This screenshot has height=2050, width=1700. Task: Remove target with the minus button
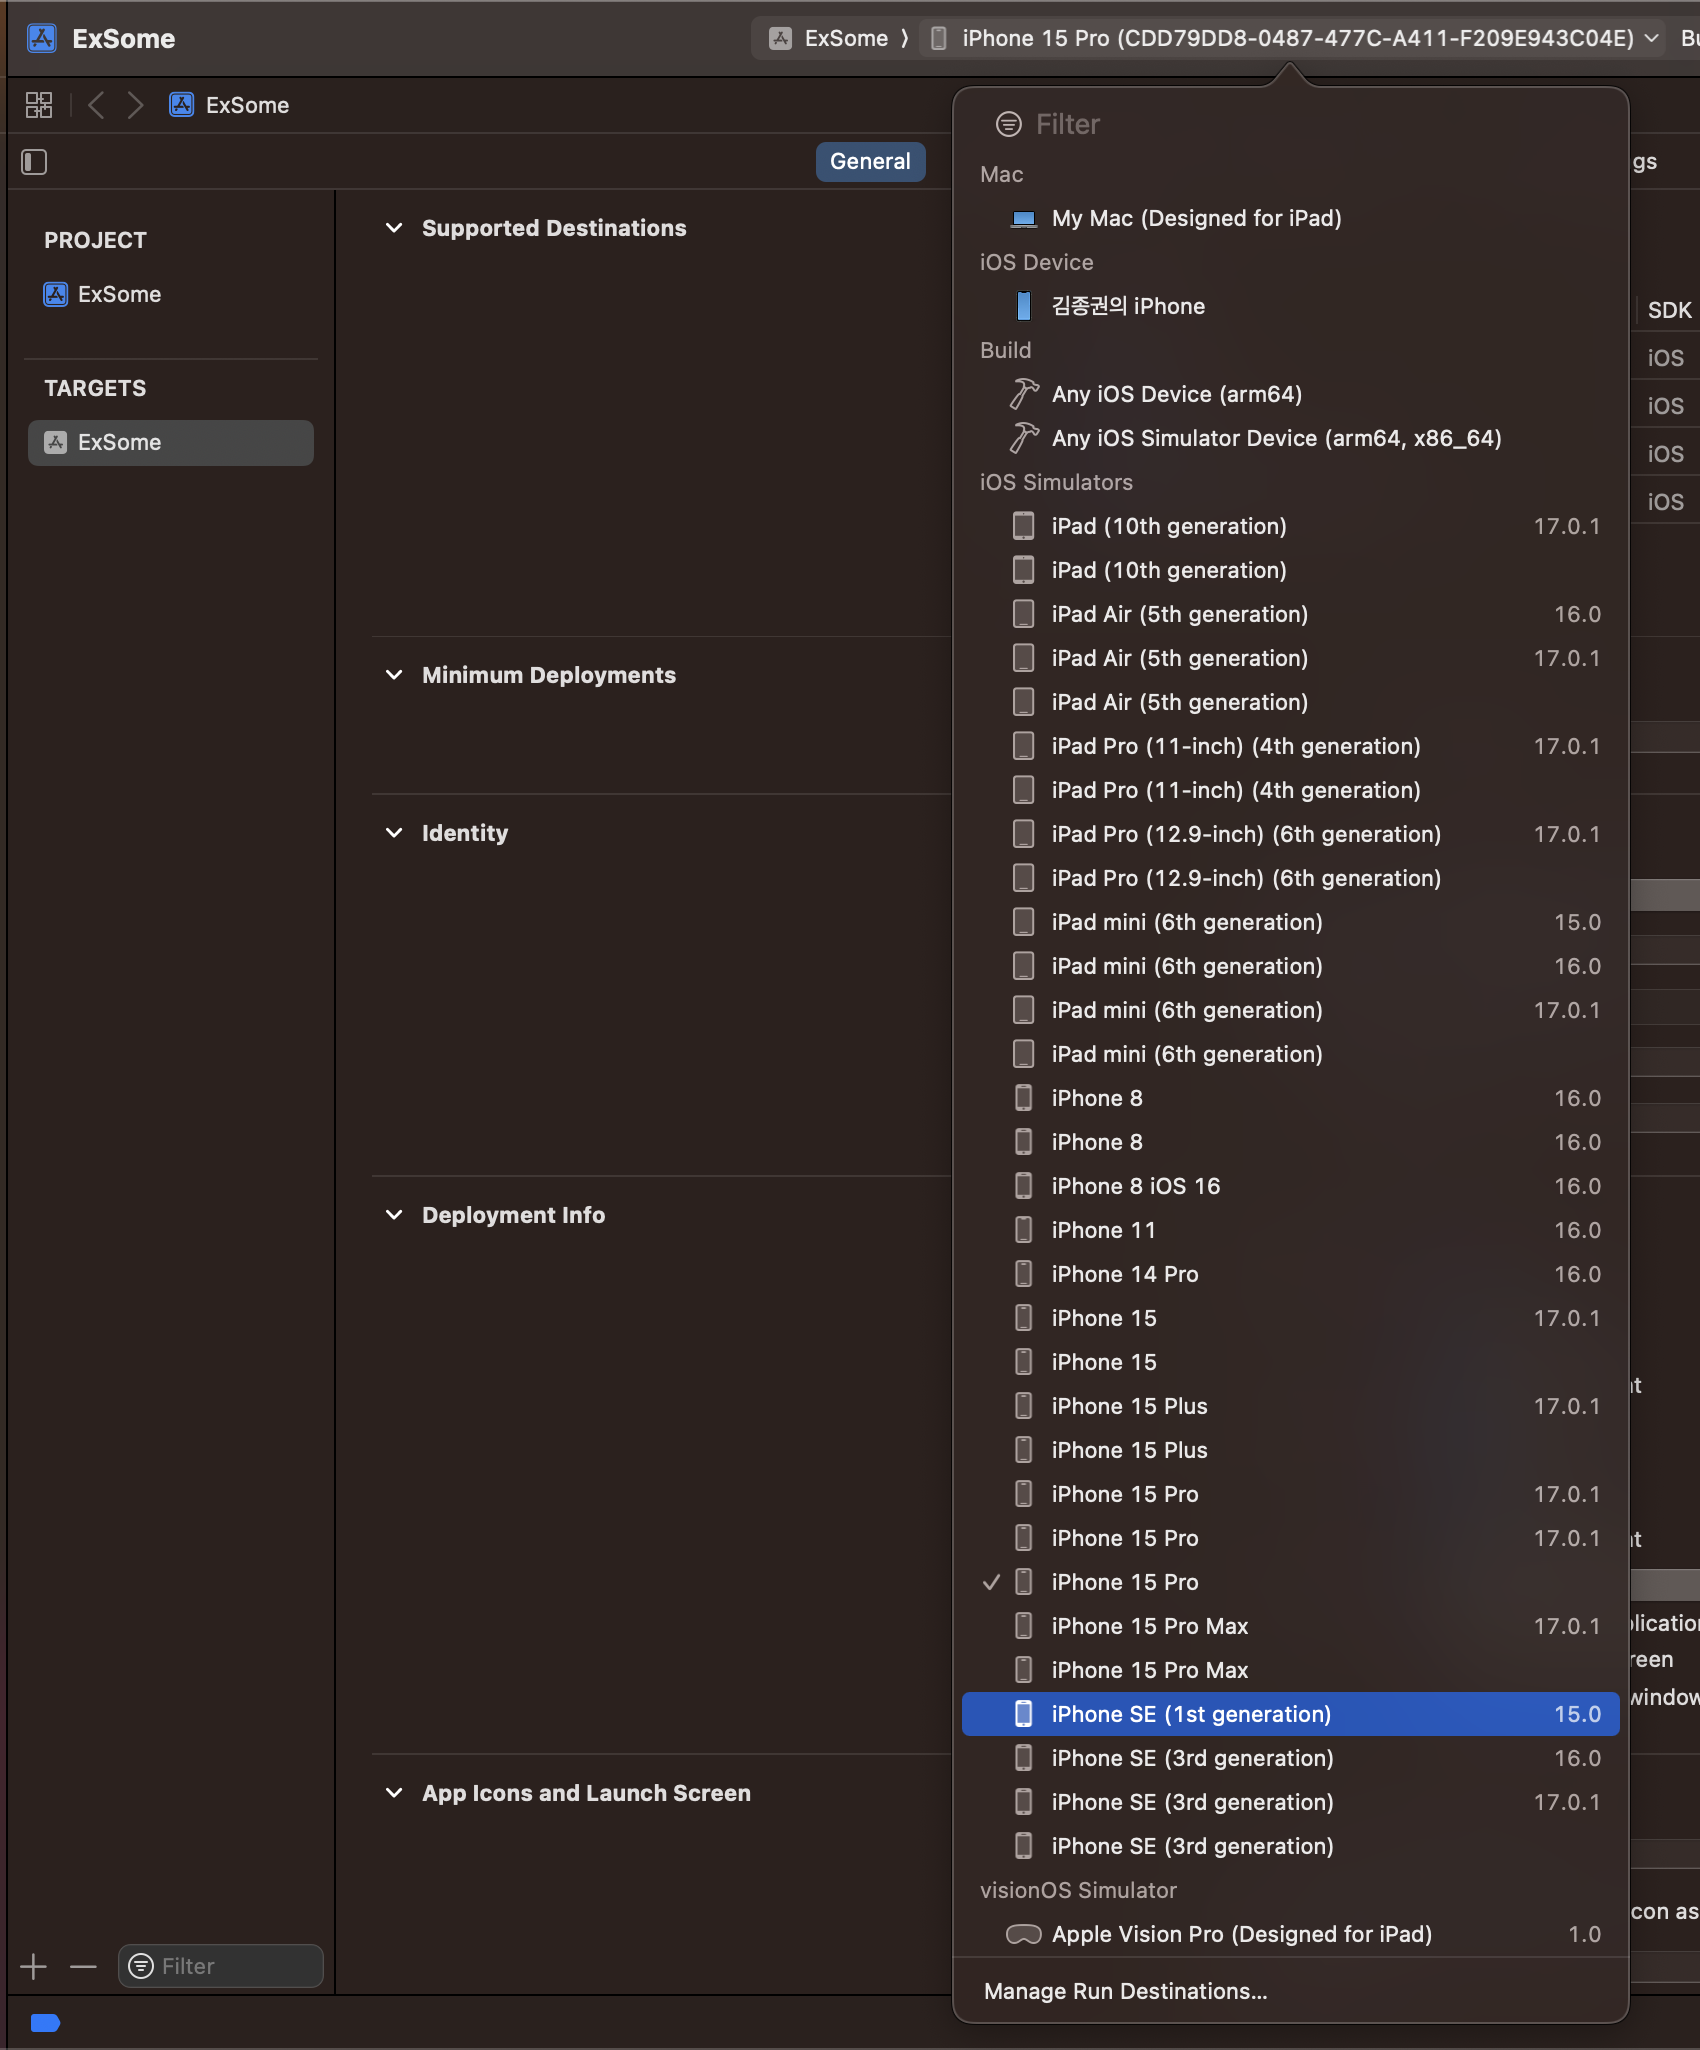click(83, 1966)
